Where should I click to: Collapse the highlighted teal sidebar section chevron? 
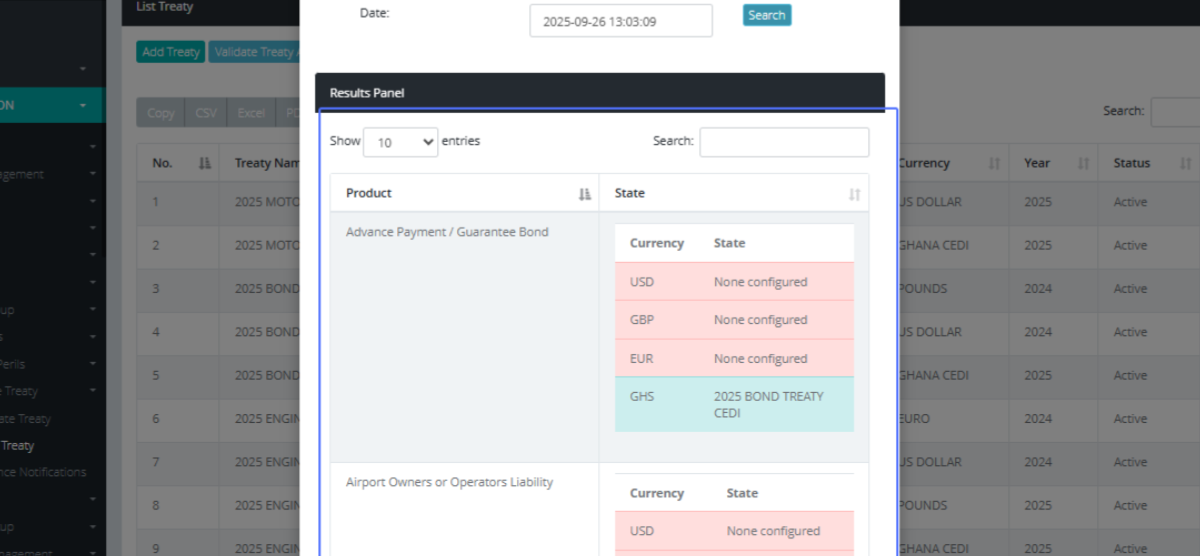coord(83,105)
